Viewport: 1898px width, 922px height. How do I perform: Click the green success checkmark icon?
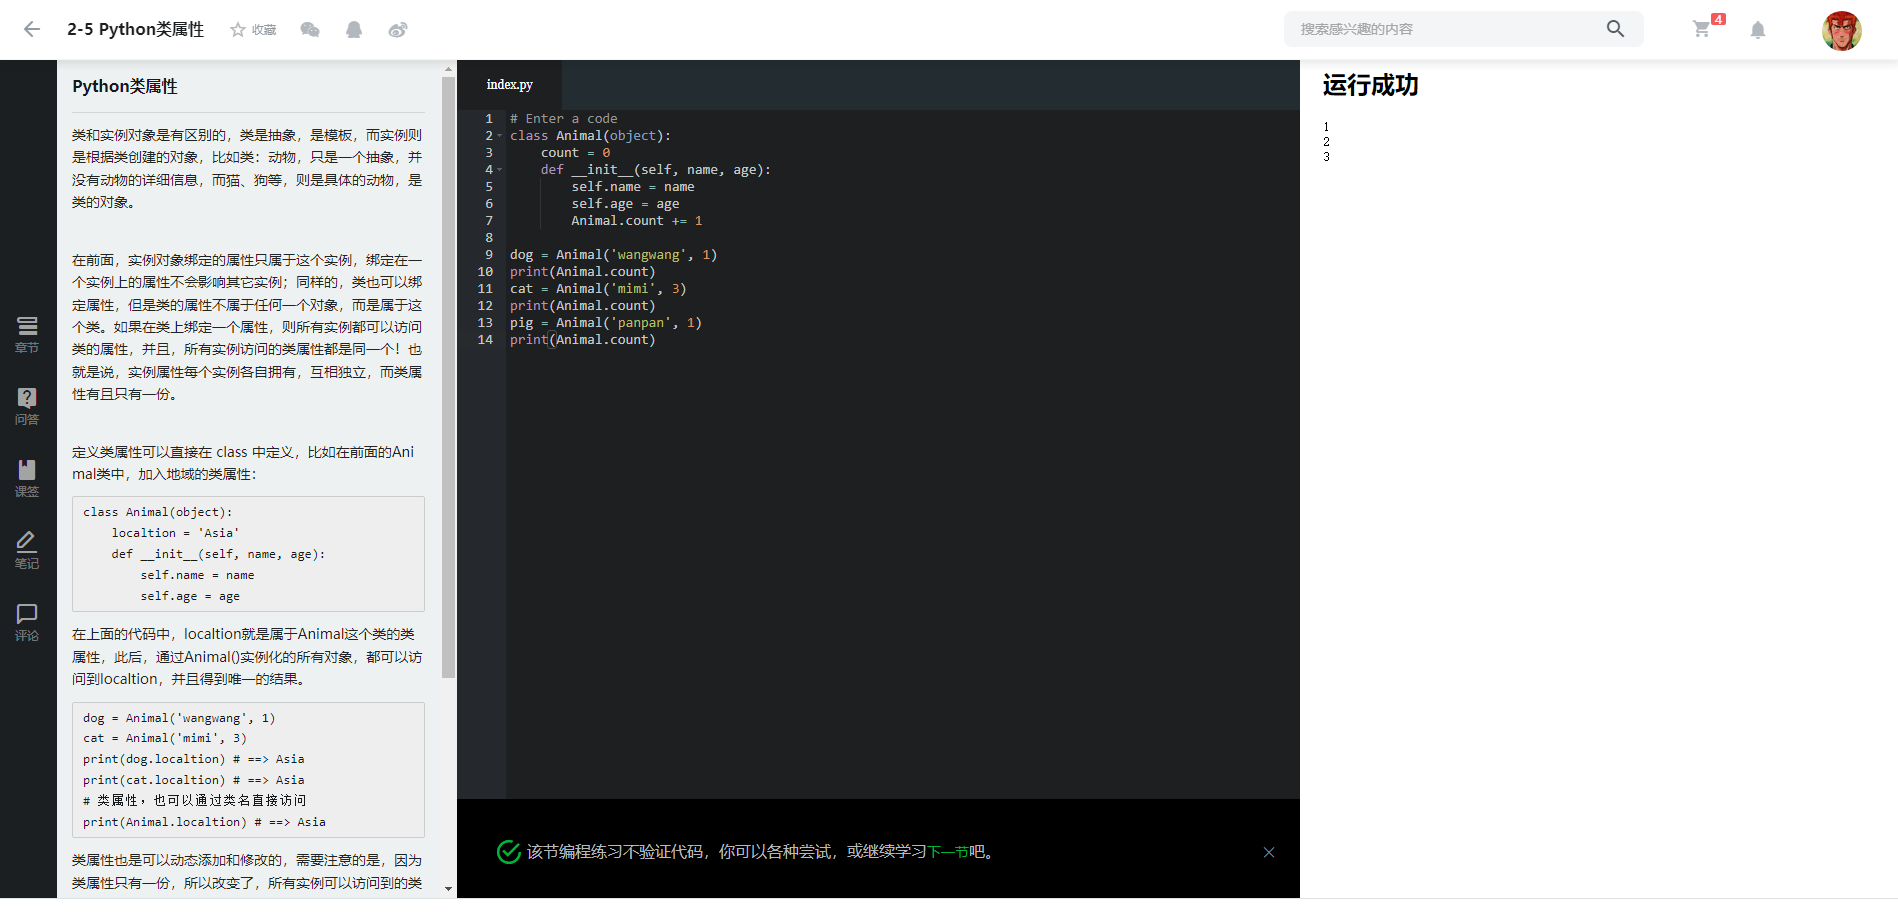509,851
